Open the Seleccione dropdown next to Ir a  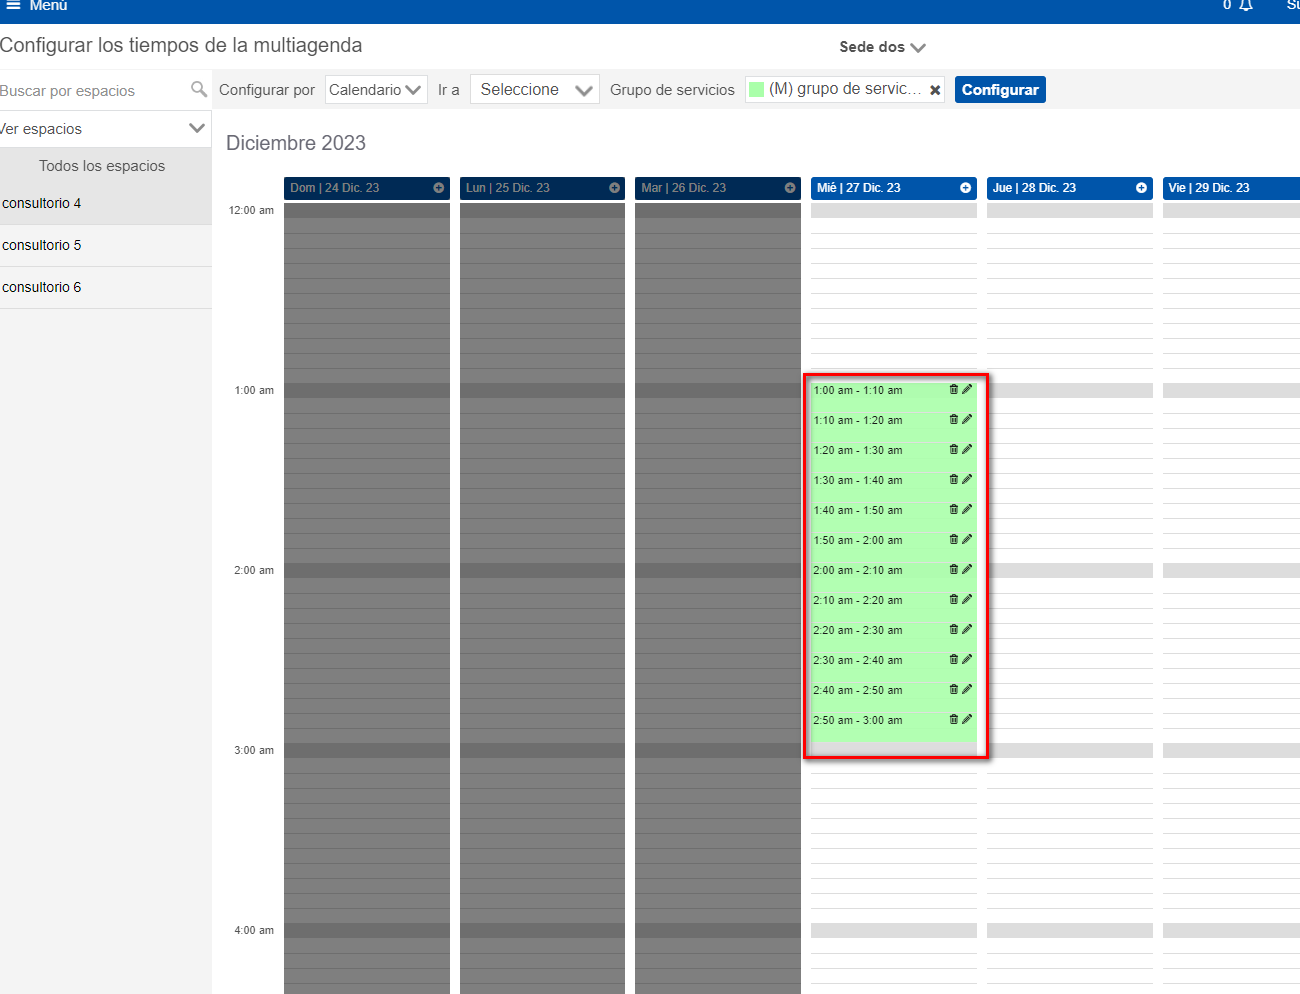point(534,89)
